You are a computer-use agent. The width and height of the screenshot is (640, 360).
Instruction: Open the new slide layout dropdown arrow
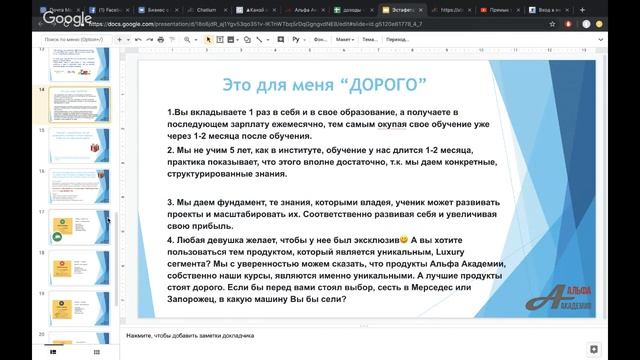pyautogui.click(x=128, y=40)
